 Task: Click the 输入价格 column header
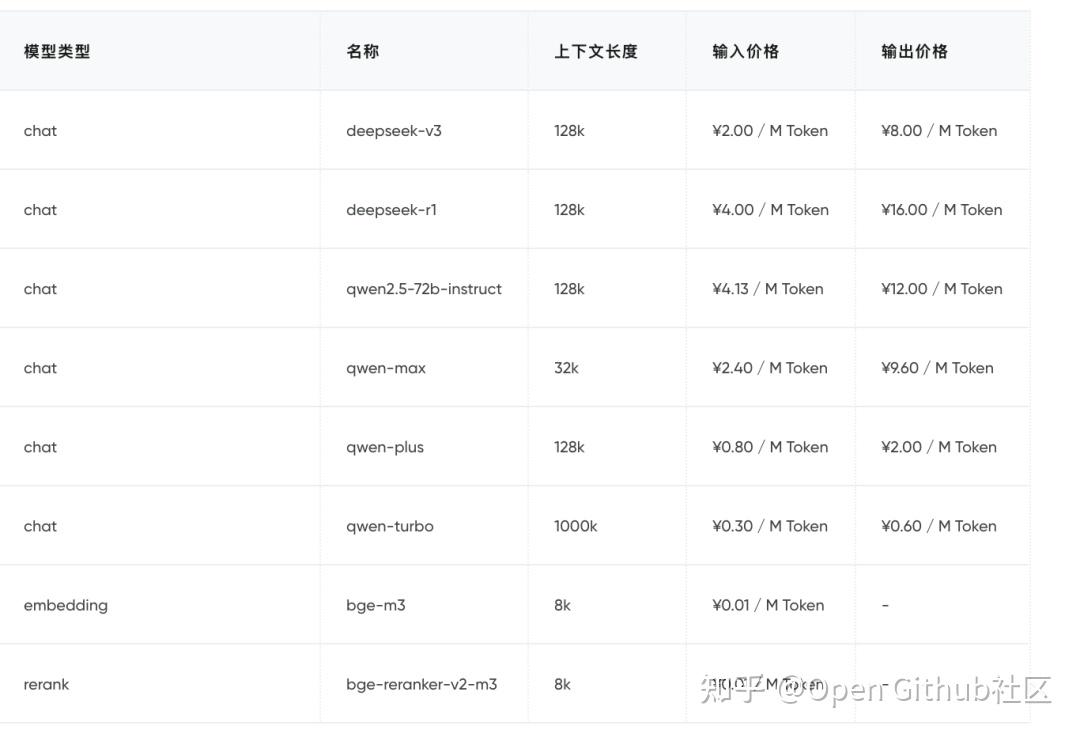(745, 52)
